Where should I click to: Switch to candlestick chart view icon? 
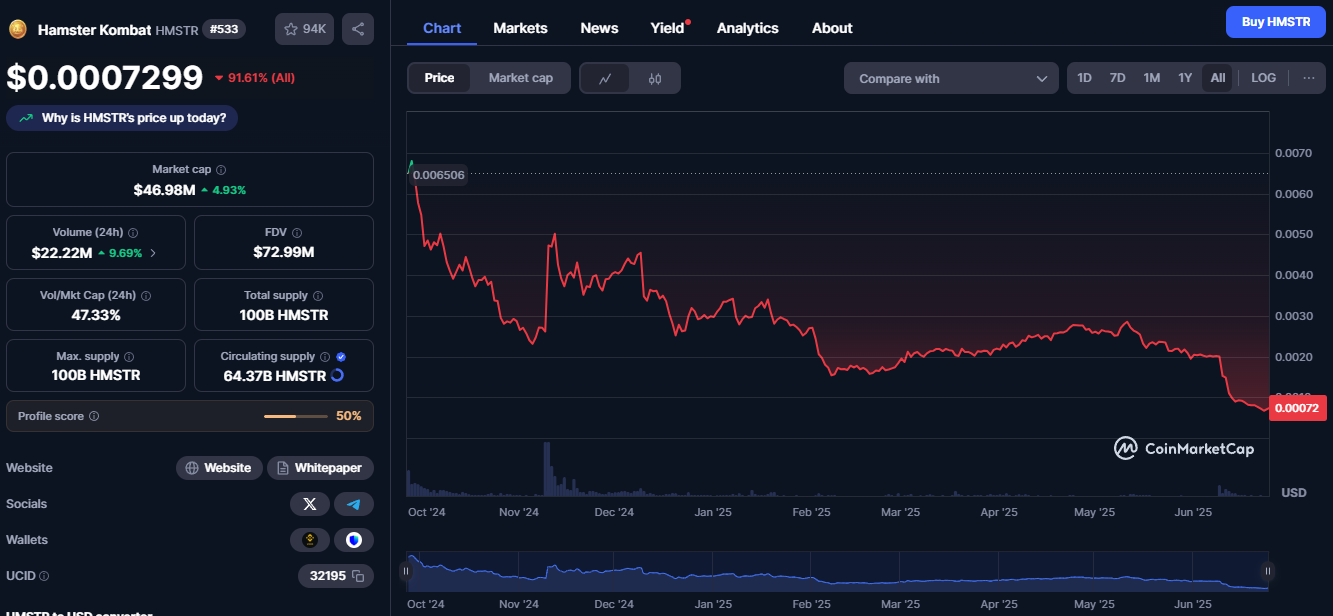pyautogui.click(x=655, y=78)
